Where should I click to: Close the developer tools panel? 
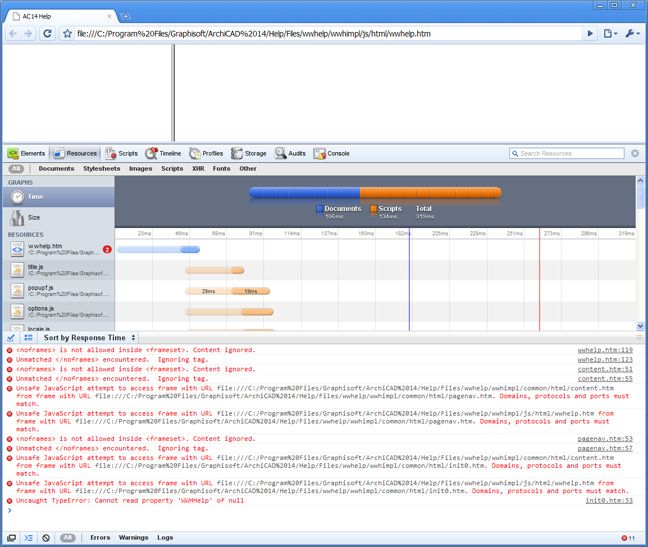[635, 153]
